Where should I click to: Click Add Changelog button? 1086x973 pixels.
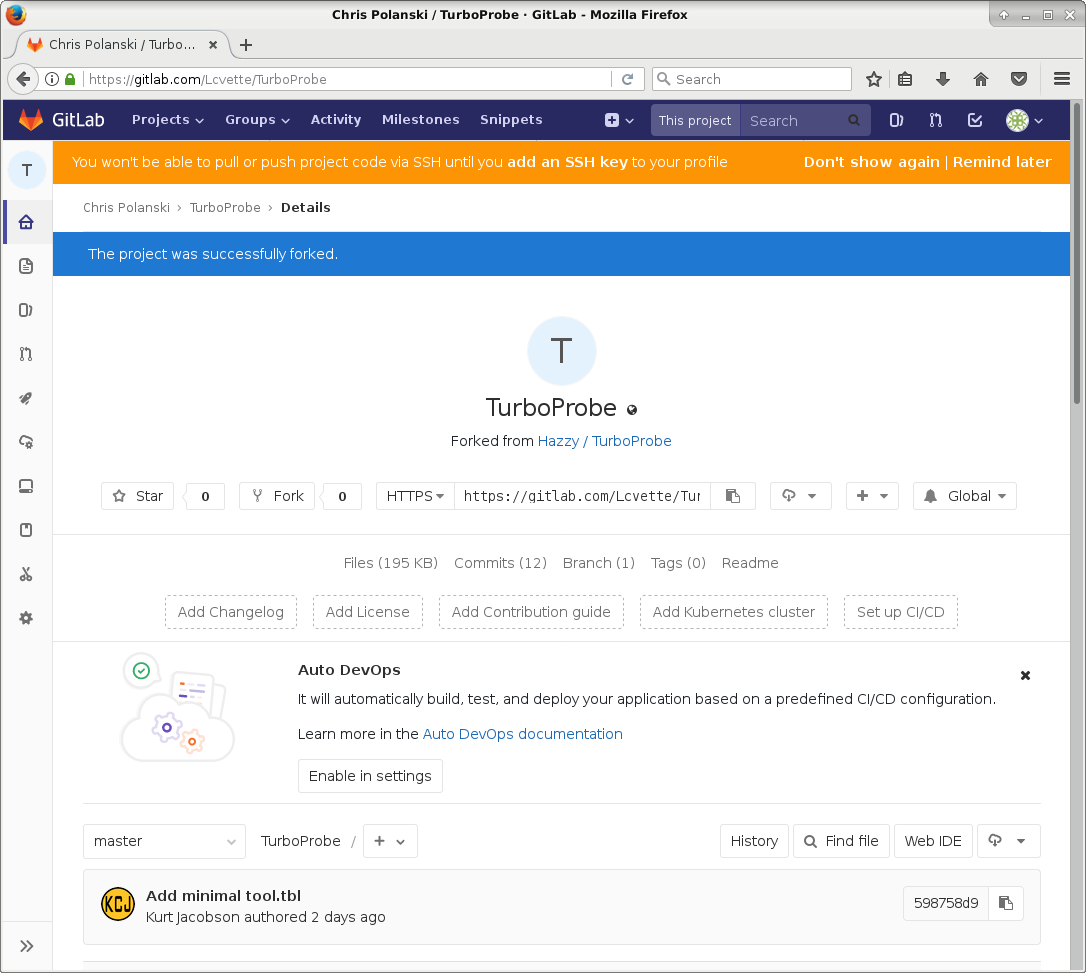tap(231, 612)
